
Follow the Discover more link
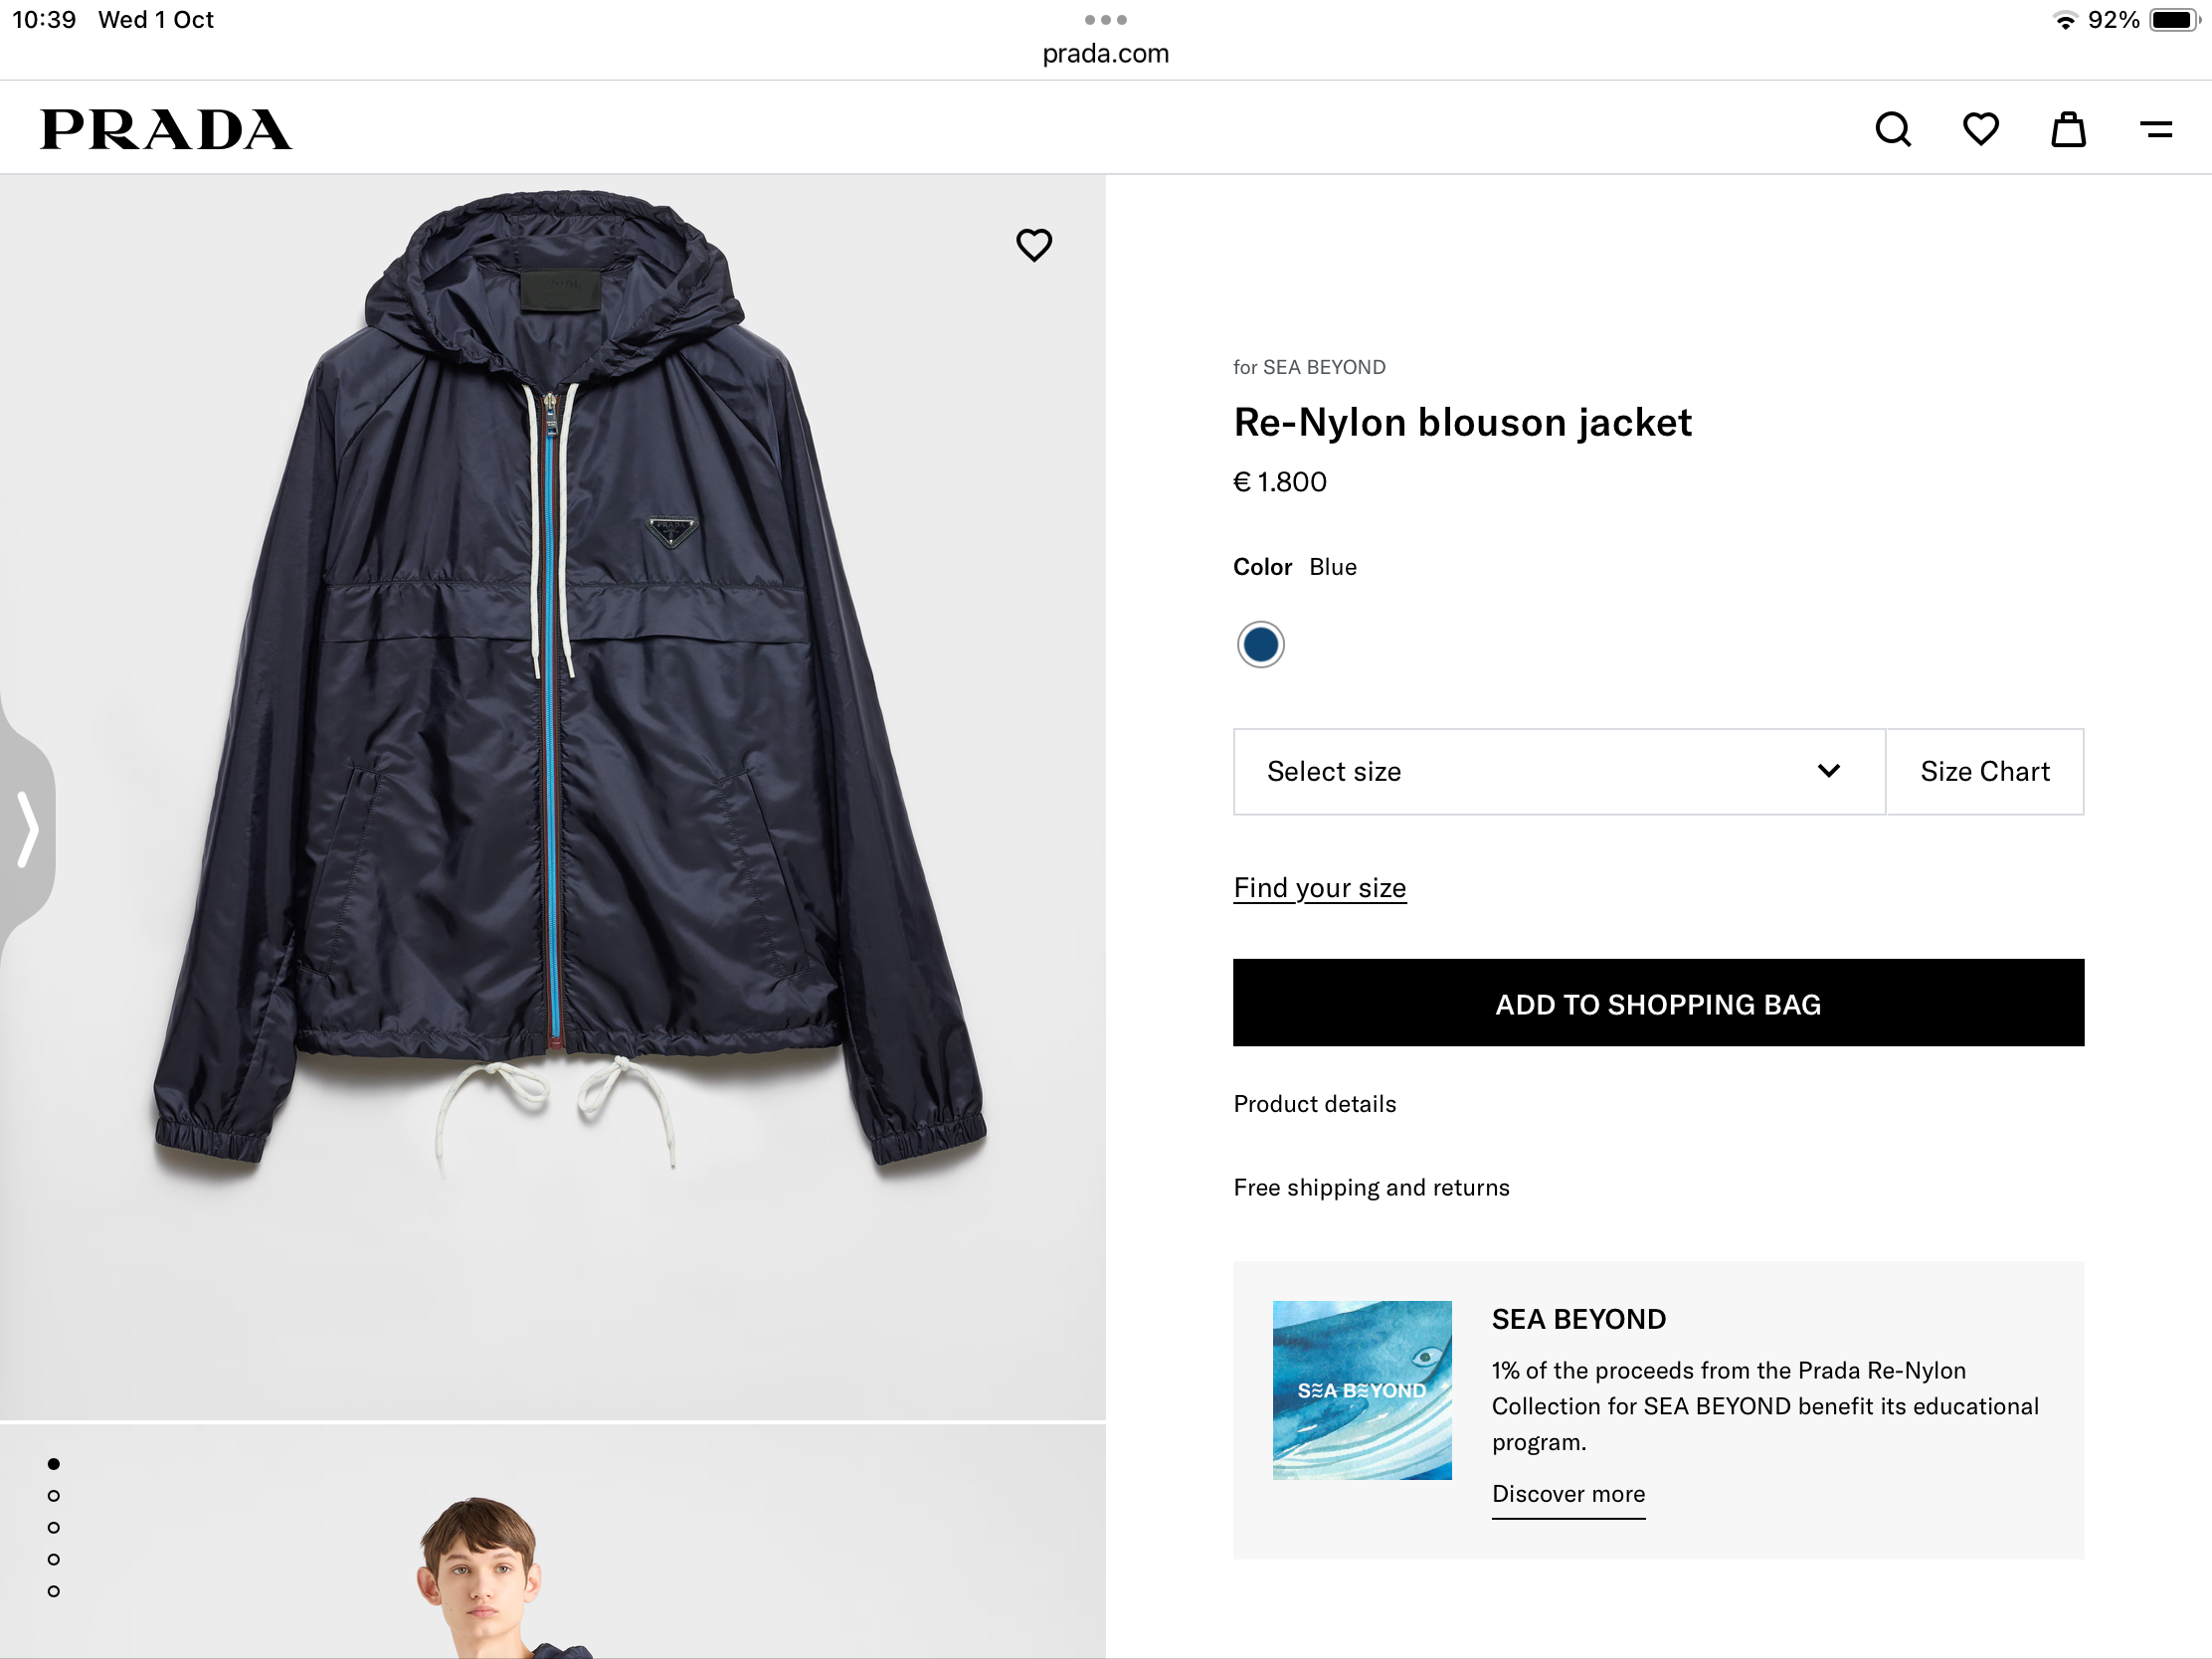pos(1568,1494)
